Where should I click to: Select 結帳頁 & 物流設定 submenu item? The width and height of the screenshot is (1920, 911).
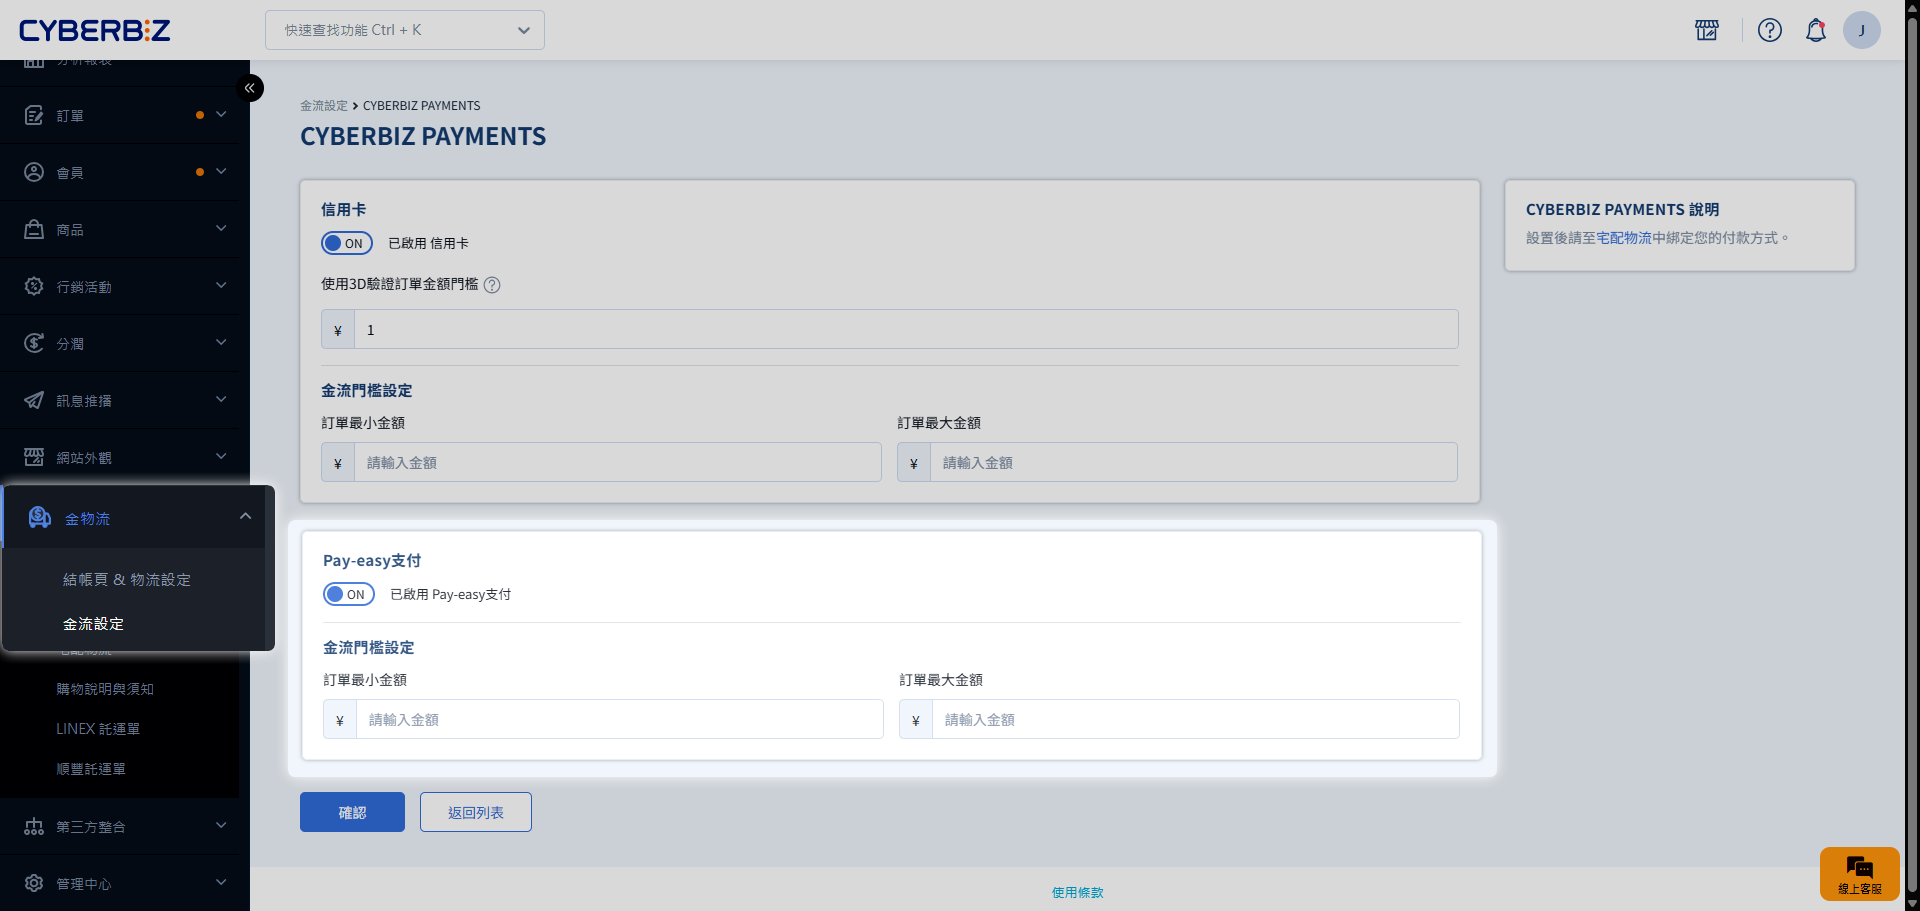(127, 580)
